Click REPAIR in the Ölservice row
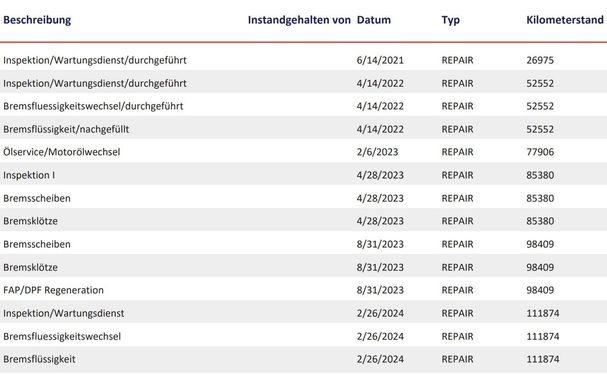Viewport: 607px width, 376px height. [x=457, y=152]
